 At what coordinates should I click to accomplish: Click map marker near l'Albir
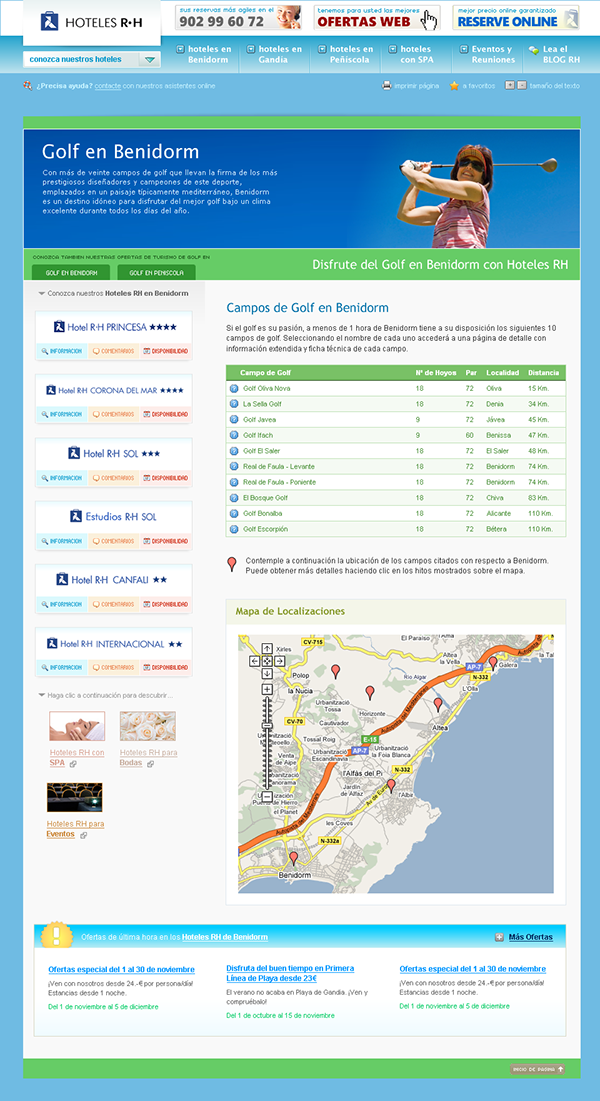(391, 786)
